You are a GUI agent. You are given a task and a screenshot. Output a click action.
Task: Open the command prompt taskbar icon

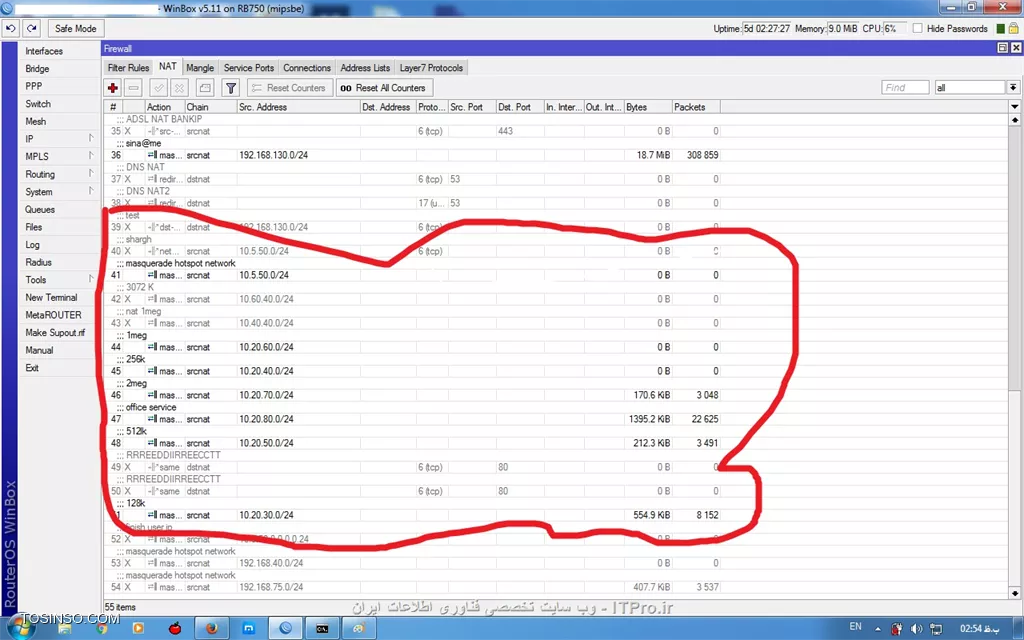(x=322, y=628)
